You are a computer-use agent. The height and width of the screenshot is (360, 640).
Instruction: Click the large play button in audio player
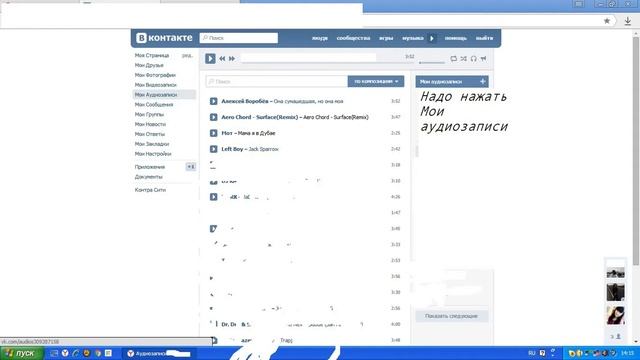click(210, 58)
